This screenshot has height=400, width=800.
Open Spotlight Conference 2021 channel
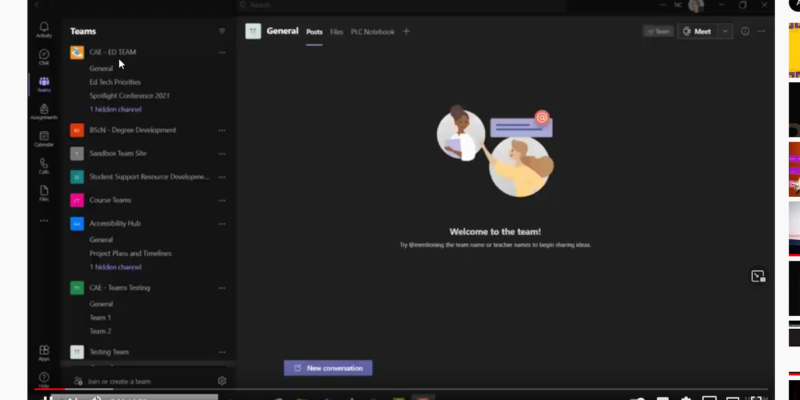pos(130,96)
